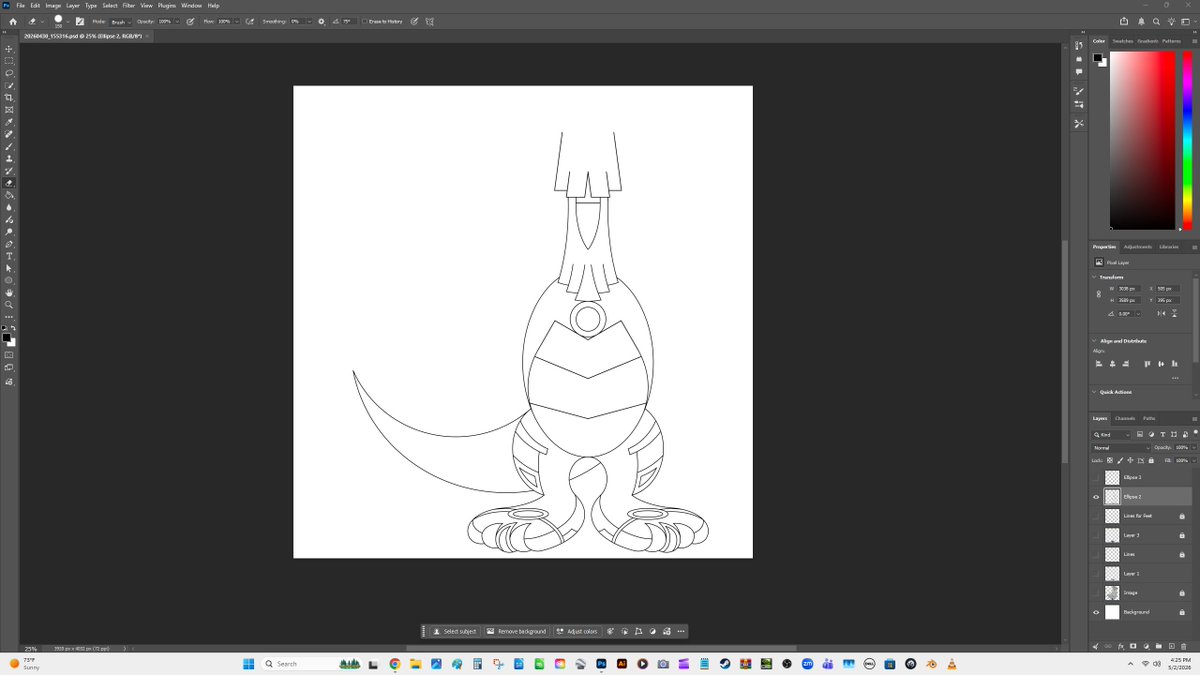The image size is (1200, 675).
Task: Show the Lines layer
Action: [x=1096, y=554]
